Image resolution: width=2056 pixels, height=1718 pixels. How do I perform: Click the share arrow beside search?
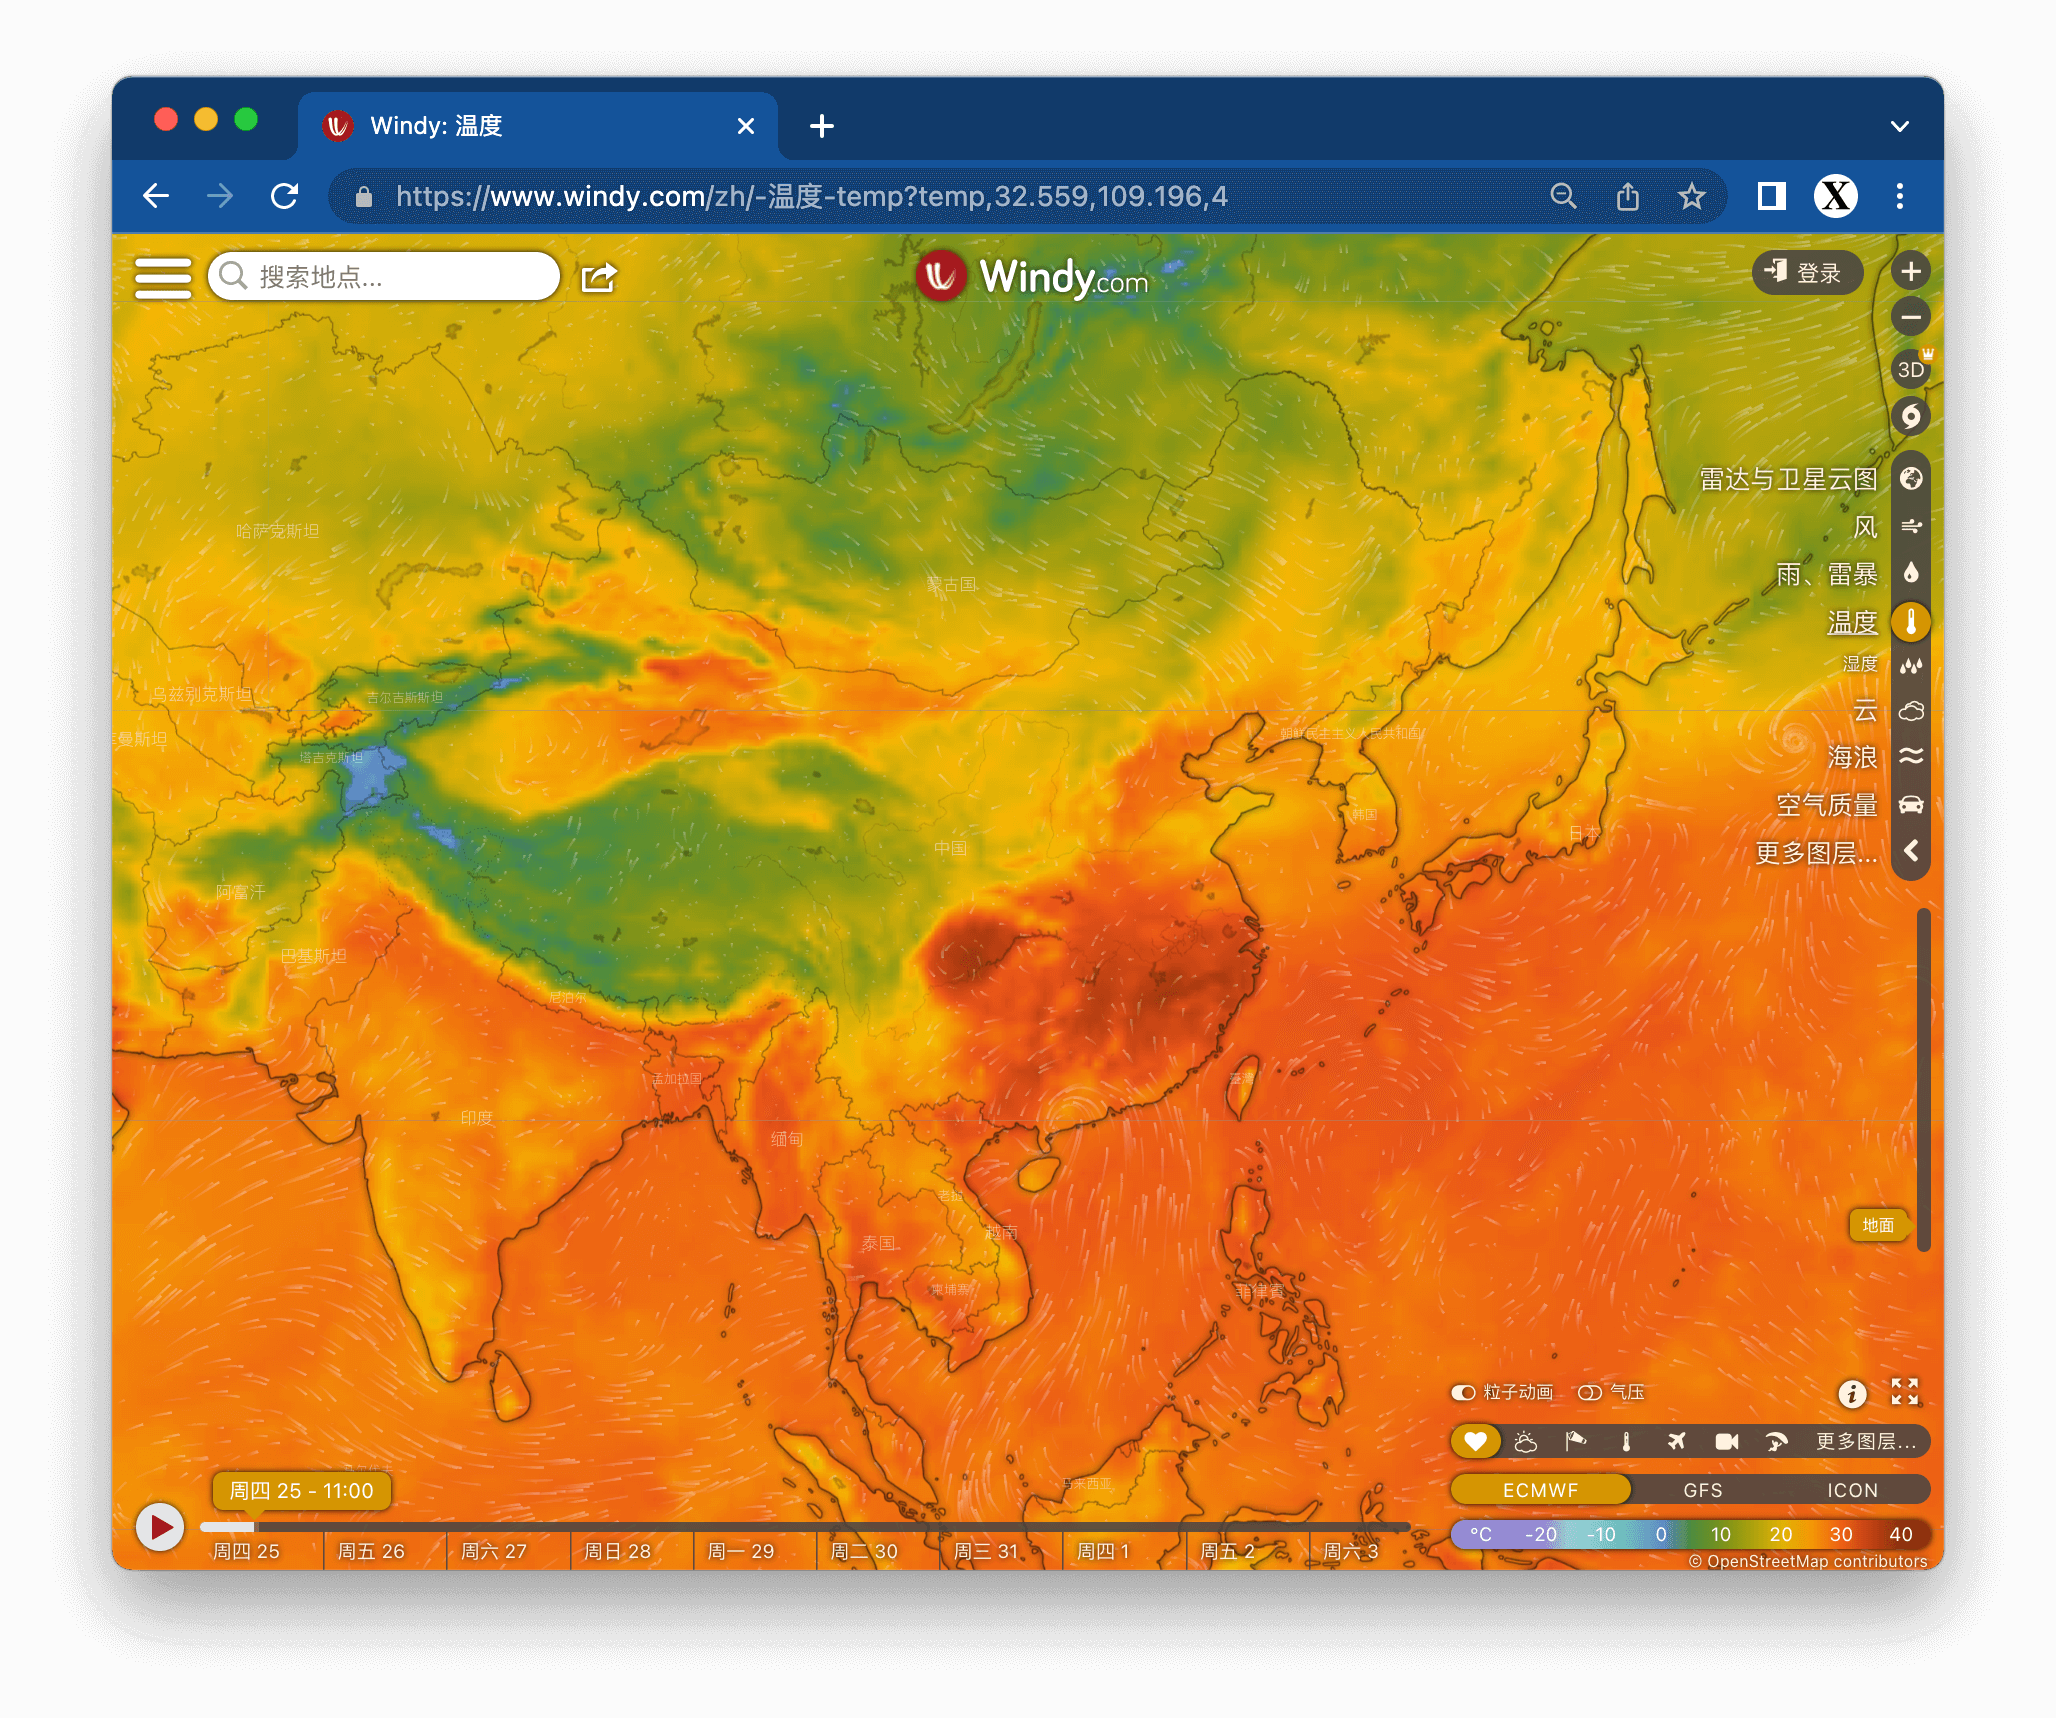pyautogui.click(x=598, y=277)
